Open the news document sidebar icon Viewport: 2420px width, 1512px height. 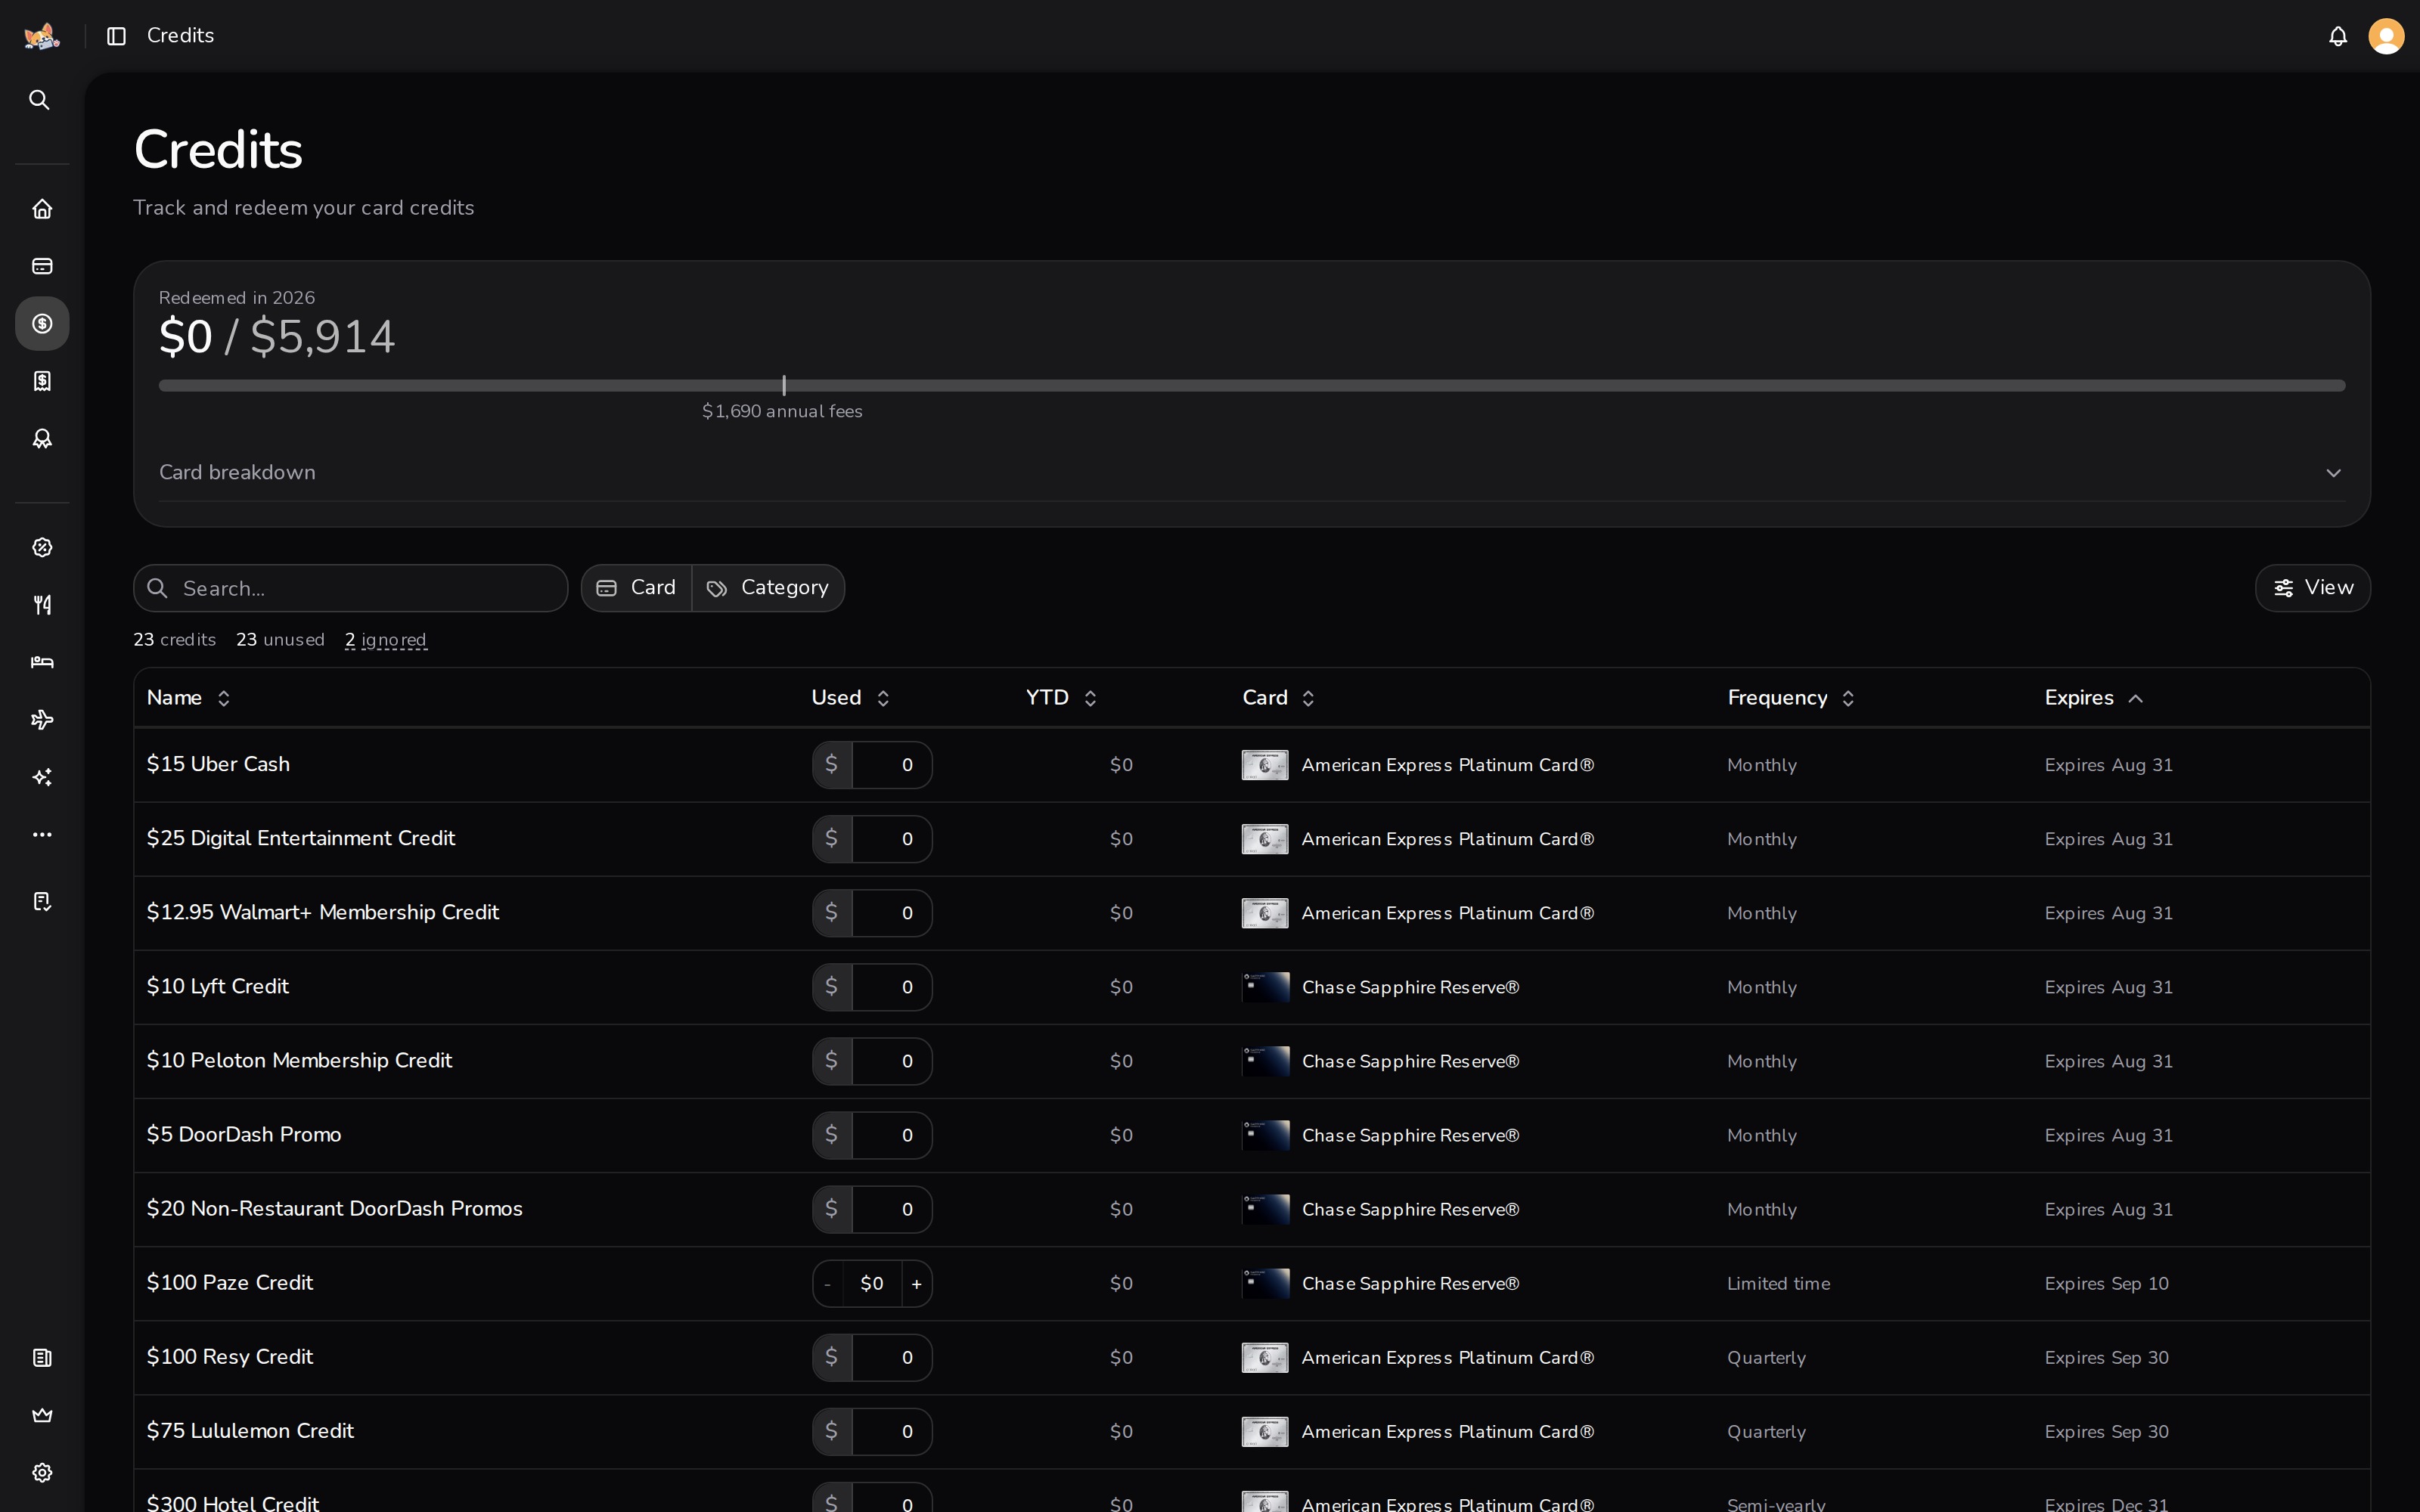pyautogui.click(x=42, y=1358)
